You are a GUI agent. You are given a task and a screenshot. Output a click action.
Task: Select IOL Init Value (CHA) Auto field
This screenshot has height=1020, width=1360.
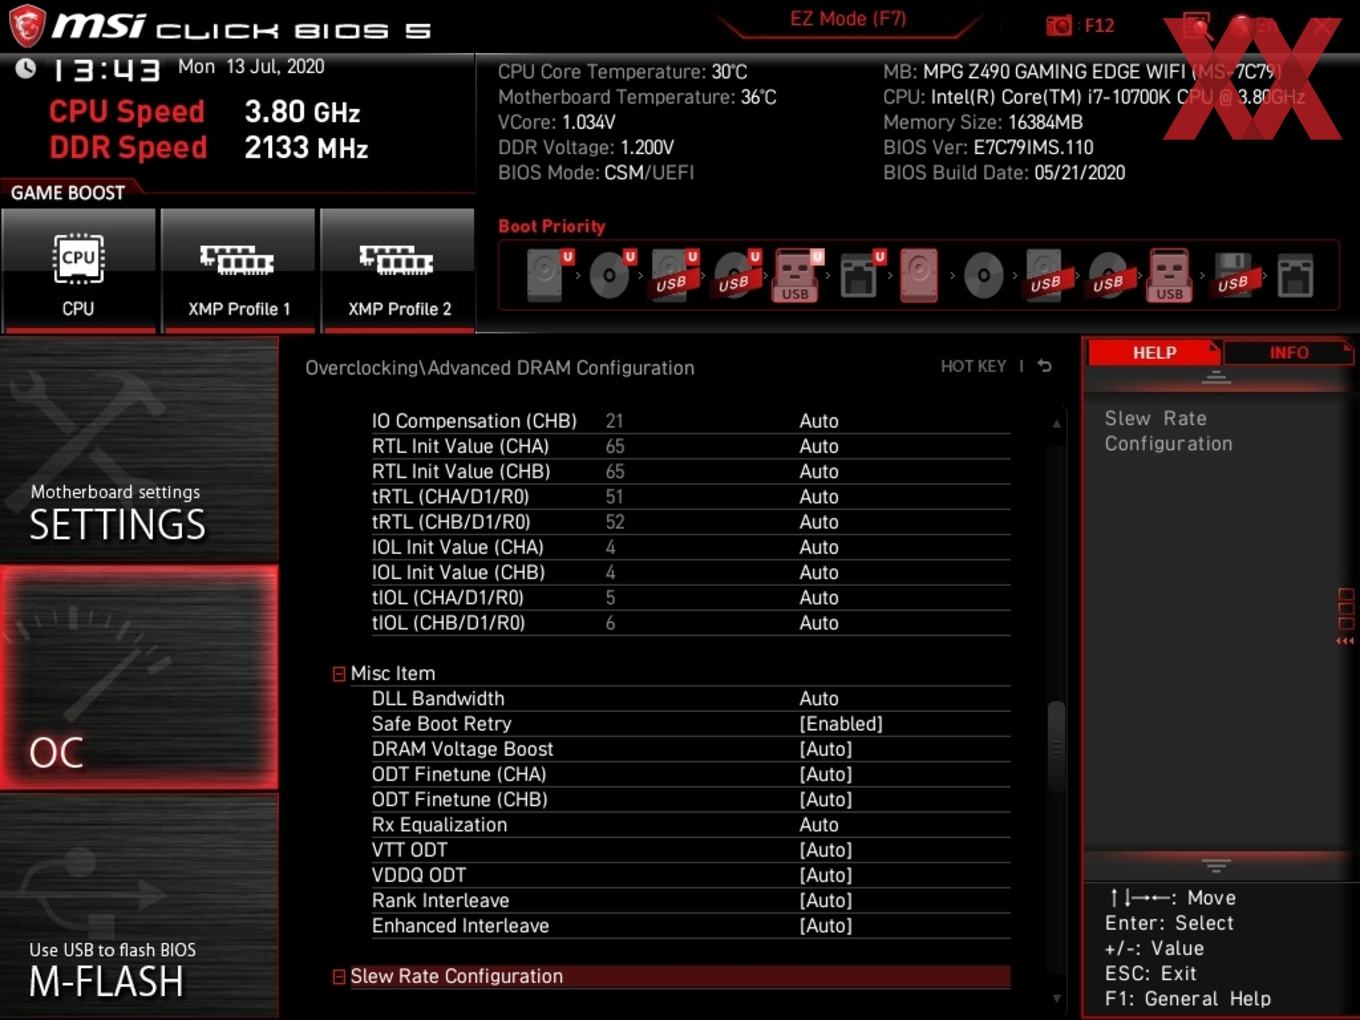point(819,547)
